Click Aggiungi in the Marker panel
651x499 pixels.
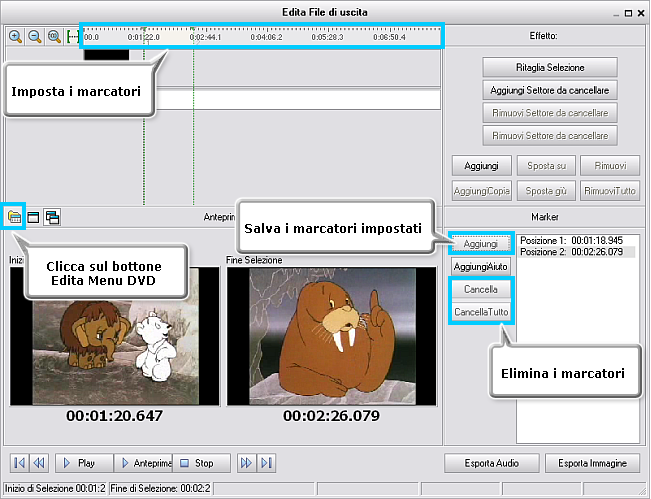tap(481, 244)
